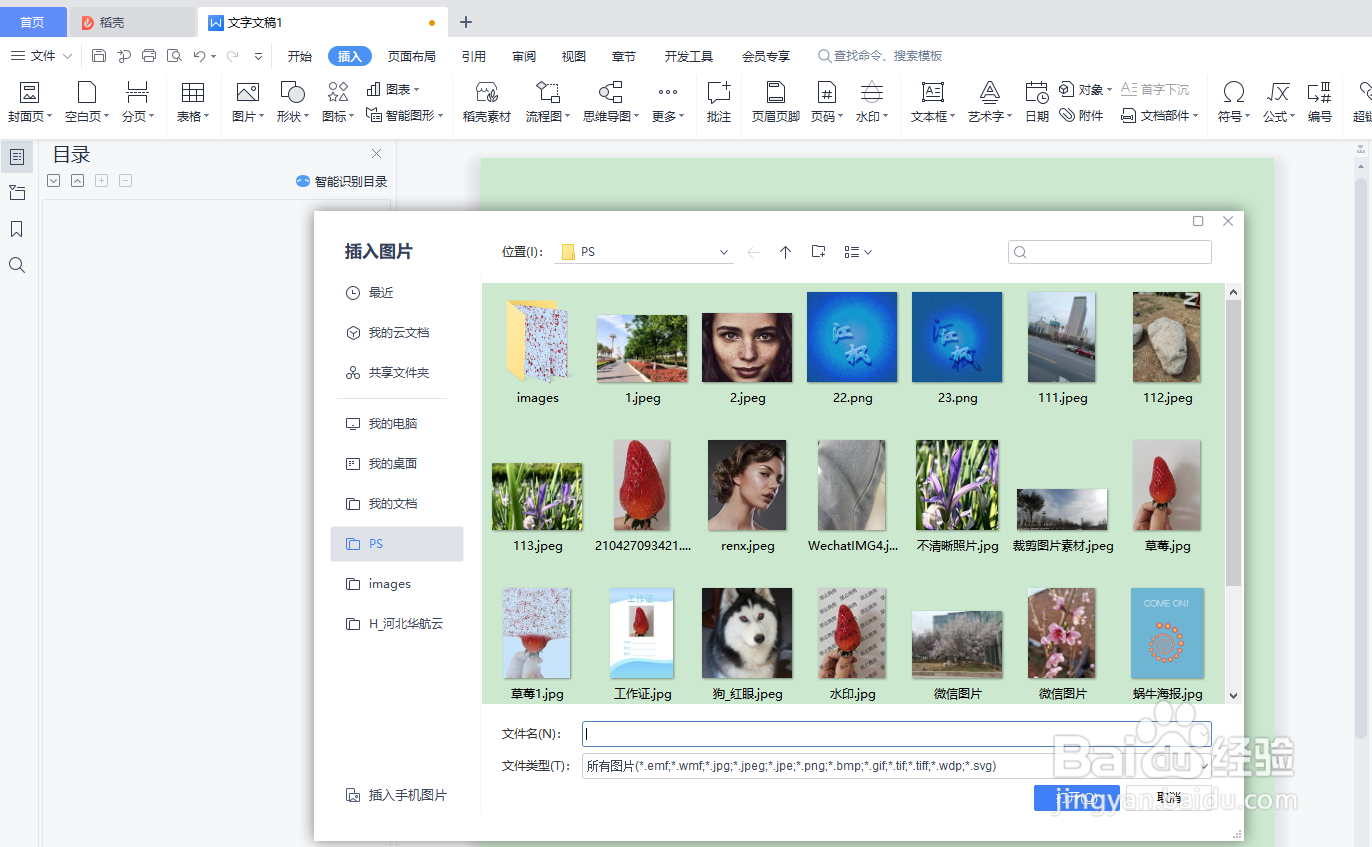Open the 稻壳 tab
1372x847 pixels.
pos(132,22)
